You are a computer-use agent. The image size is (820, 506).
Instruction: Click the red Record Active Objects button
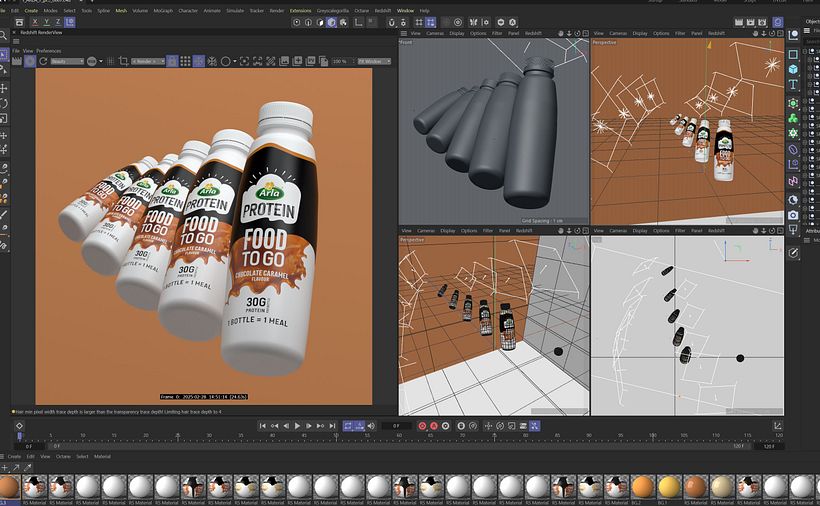pos(422,426)
